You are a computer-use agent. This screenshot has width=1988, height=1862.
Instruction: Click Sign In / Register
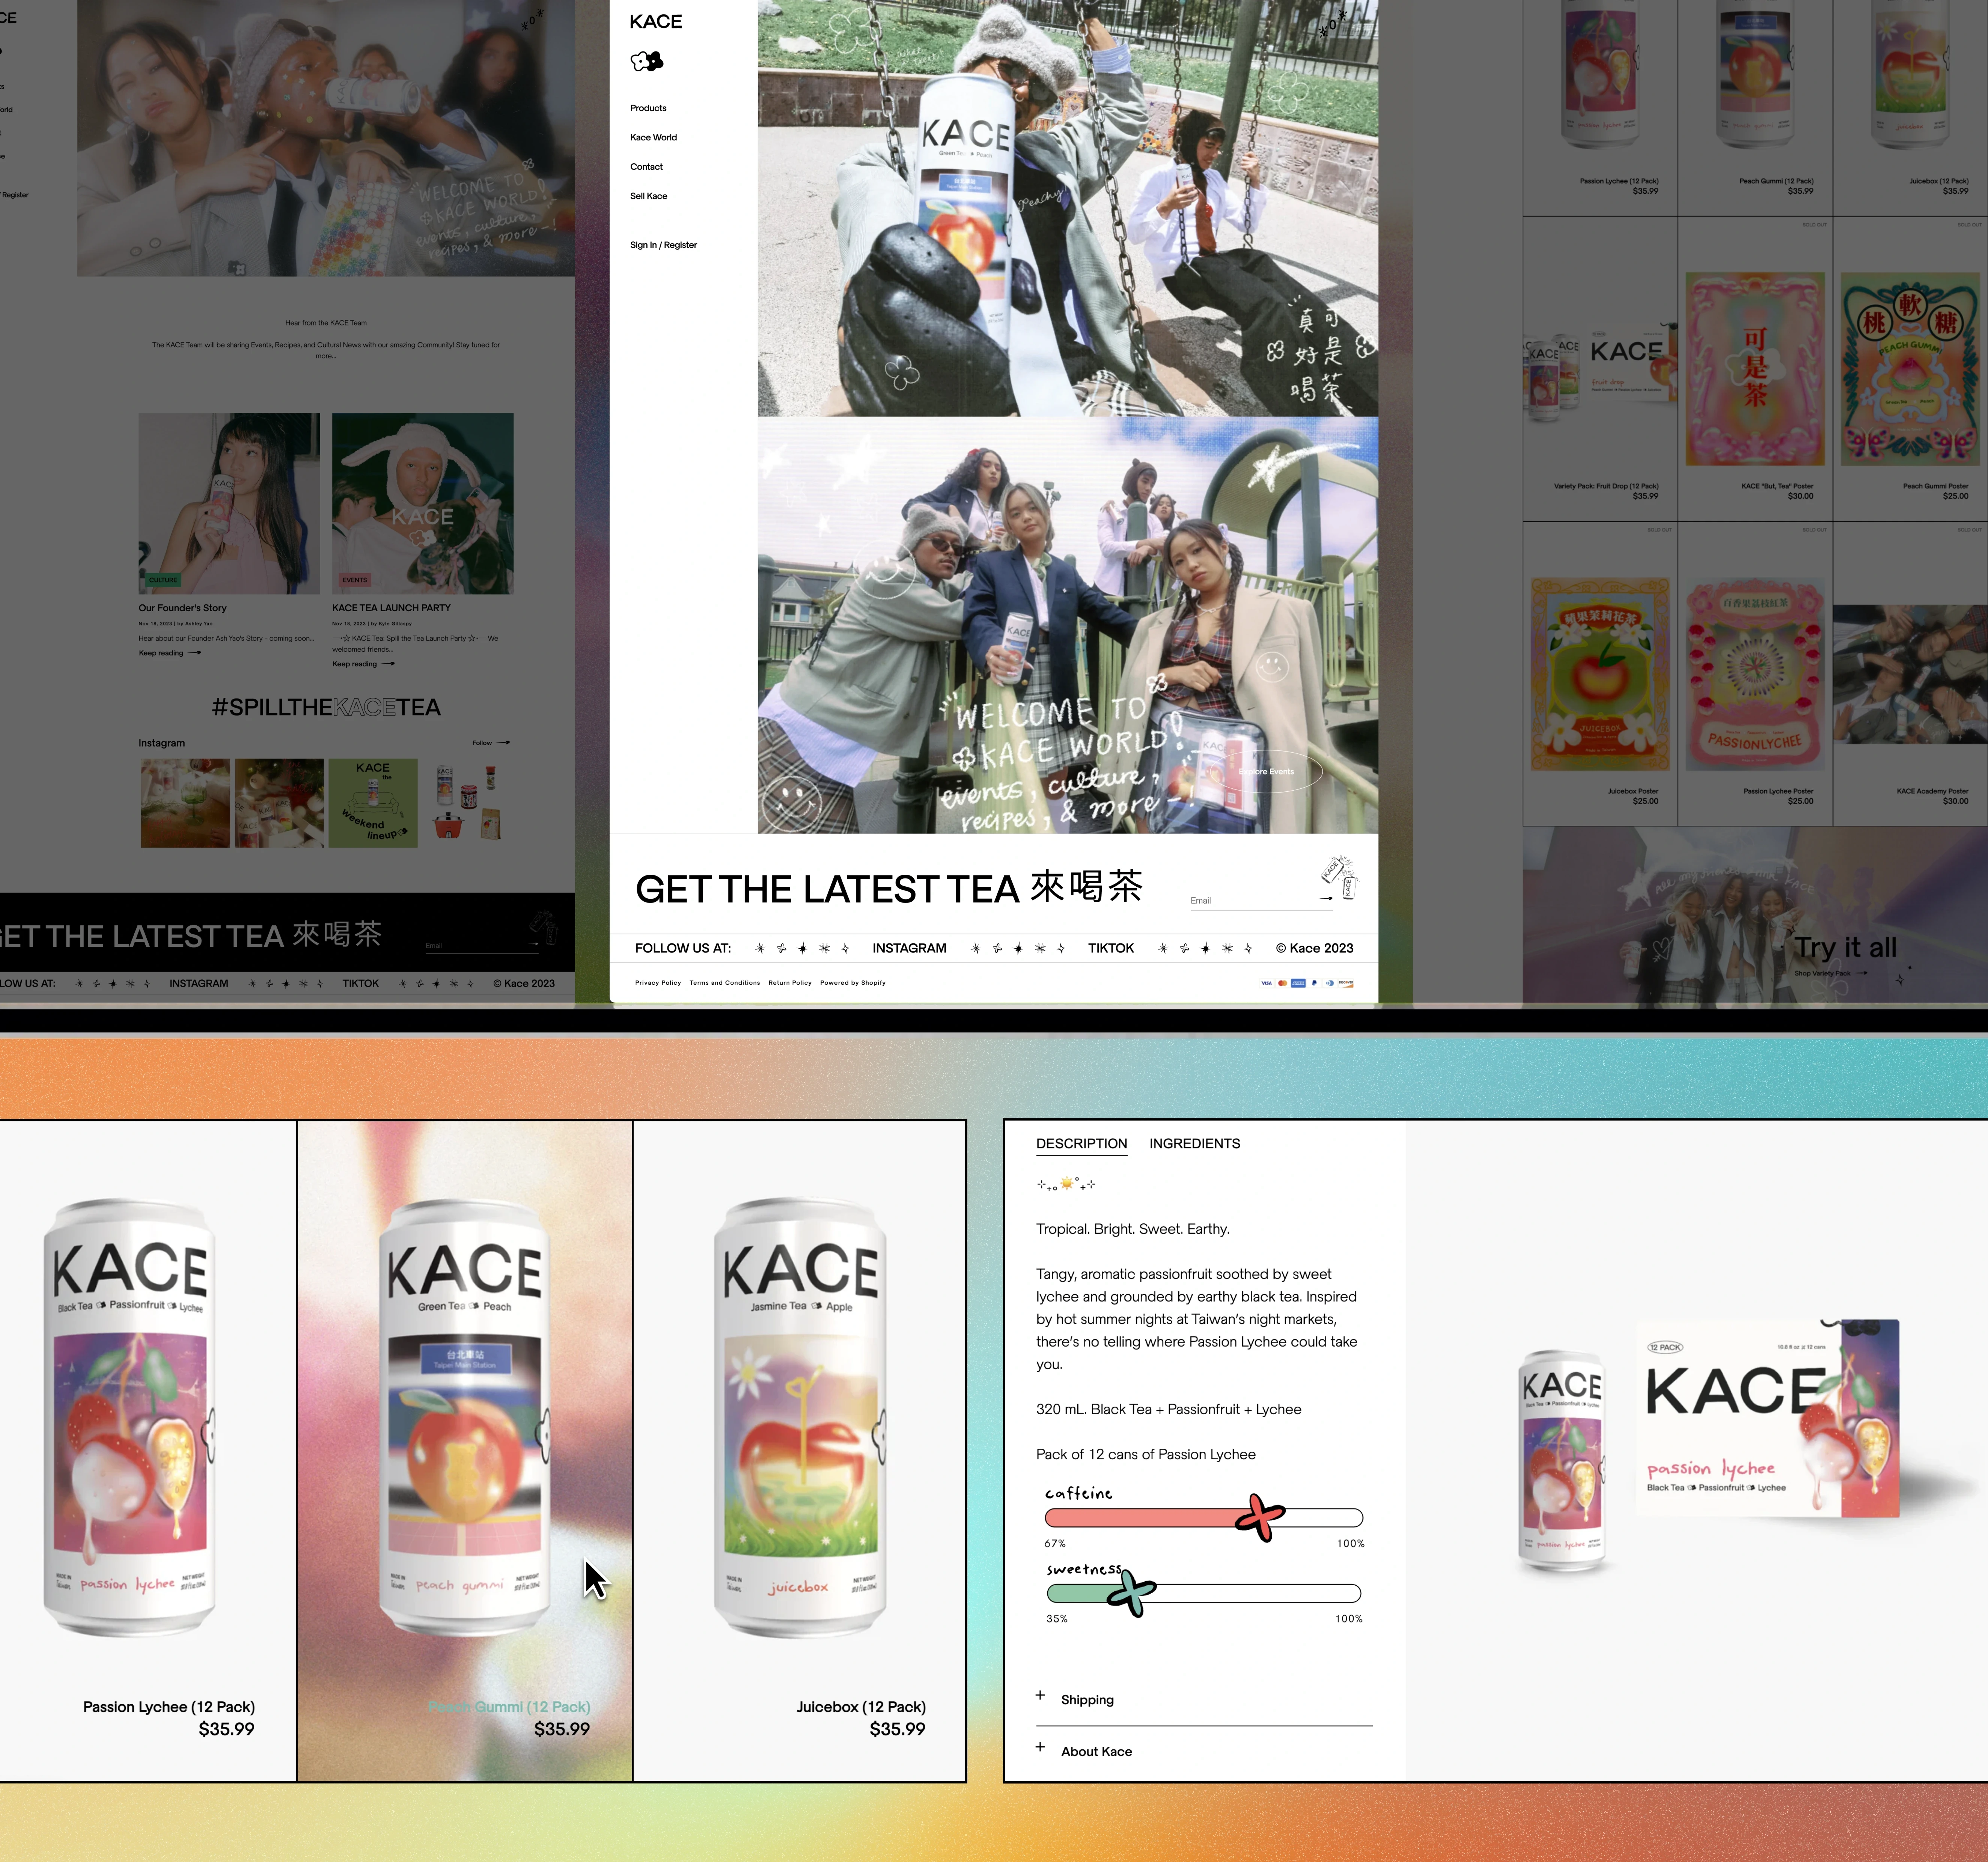(x=663, y=245)
